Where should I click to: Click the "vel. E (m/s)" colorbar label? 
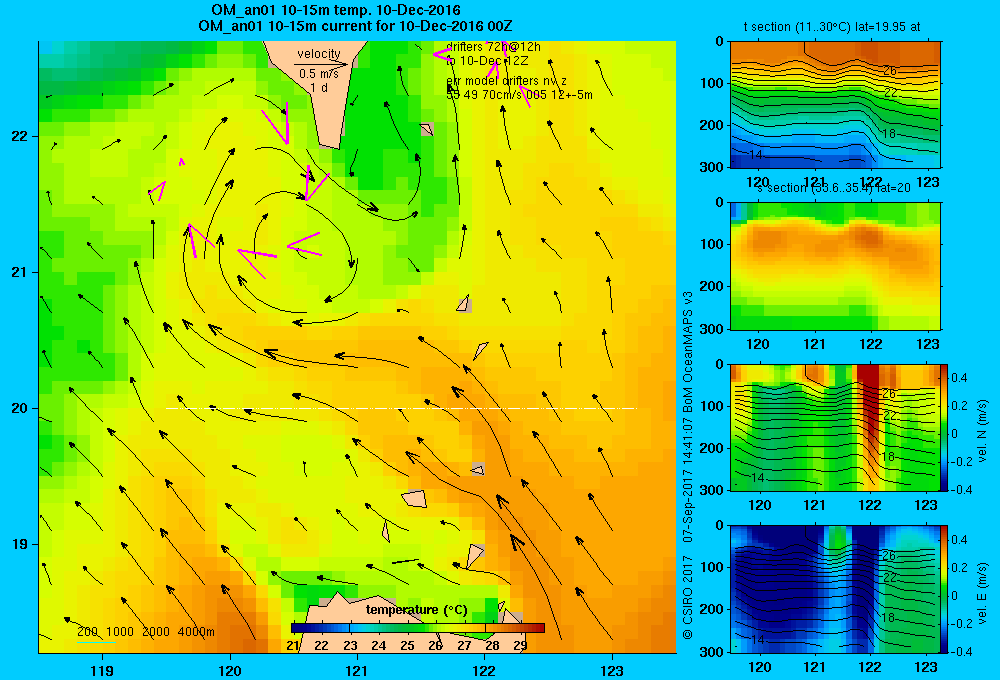coord(982,593)
